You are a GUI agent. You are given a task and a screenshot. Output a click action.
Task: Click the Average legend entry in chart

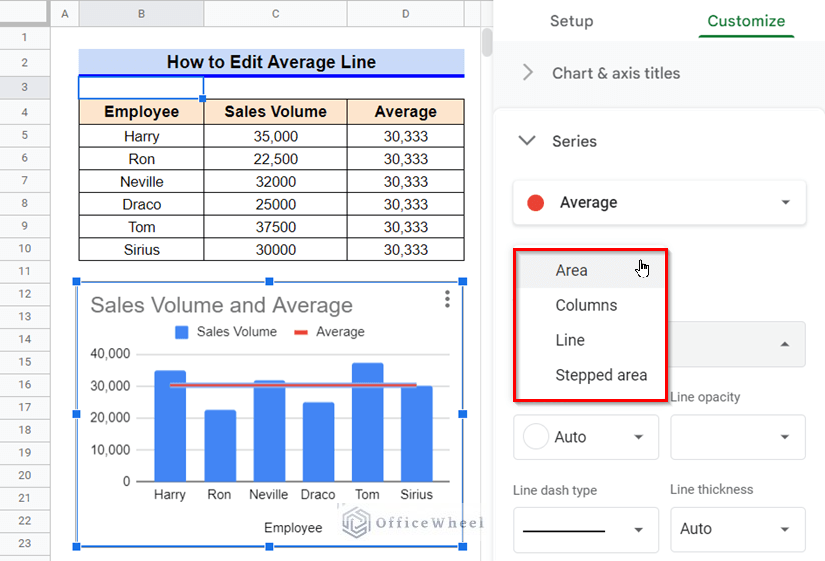(329, 332)
